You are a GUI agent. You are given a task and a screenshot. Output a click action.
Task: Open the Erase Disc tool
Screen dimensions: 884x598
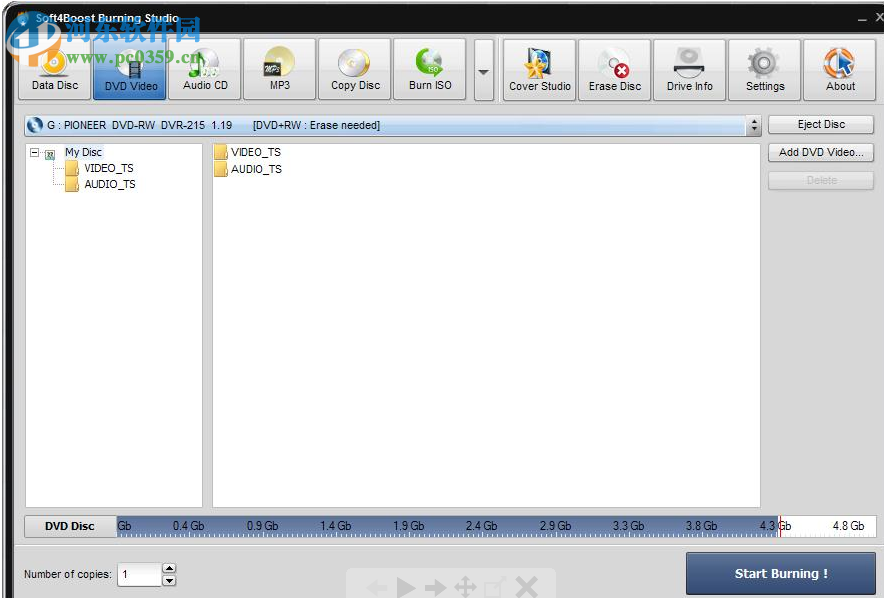click(x=615, y=70)
